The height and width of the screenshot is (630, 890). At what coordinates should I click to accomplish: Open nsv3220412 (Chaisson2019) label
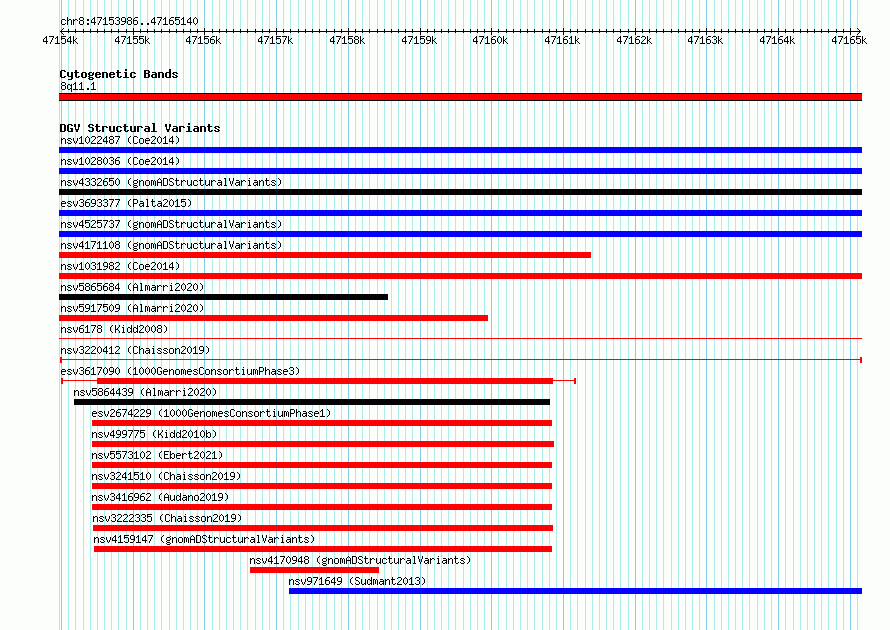(x=135, y=350)
